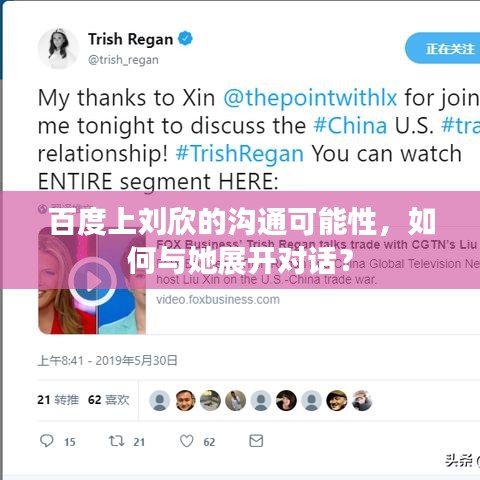The height and width of the screenshot is (480, 480).
Task: Click the Trish Regan display name
Action: (130, 39)
